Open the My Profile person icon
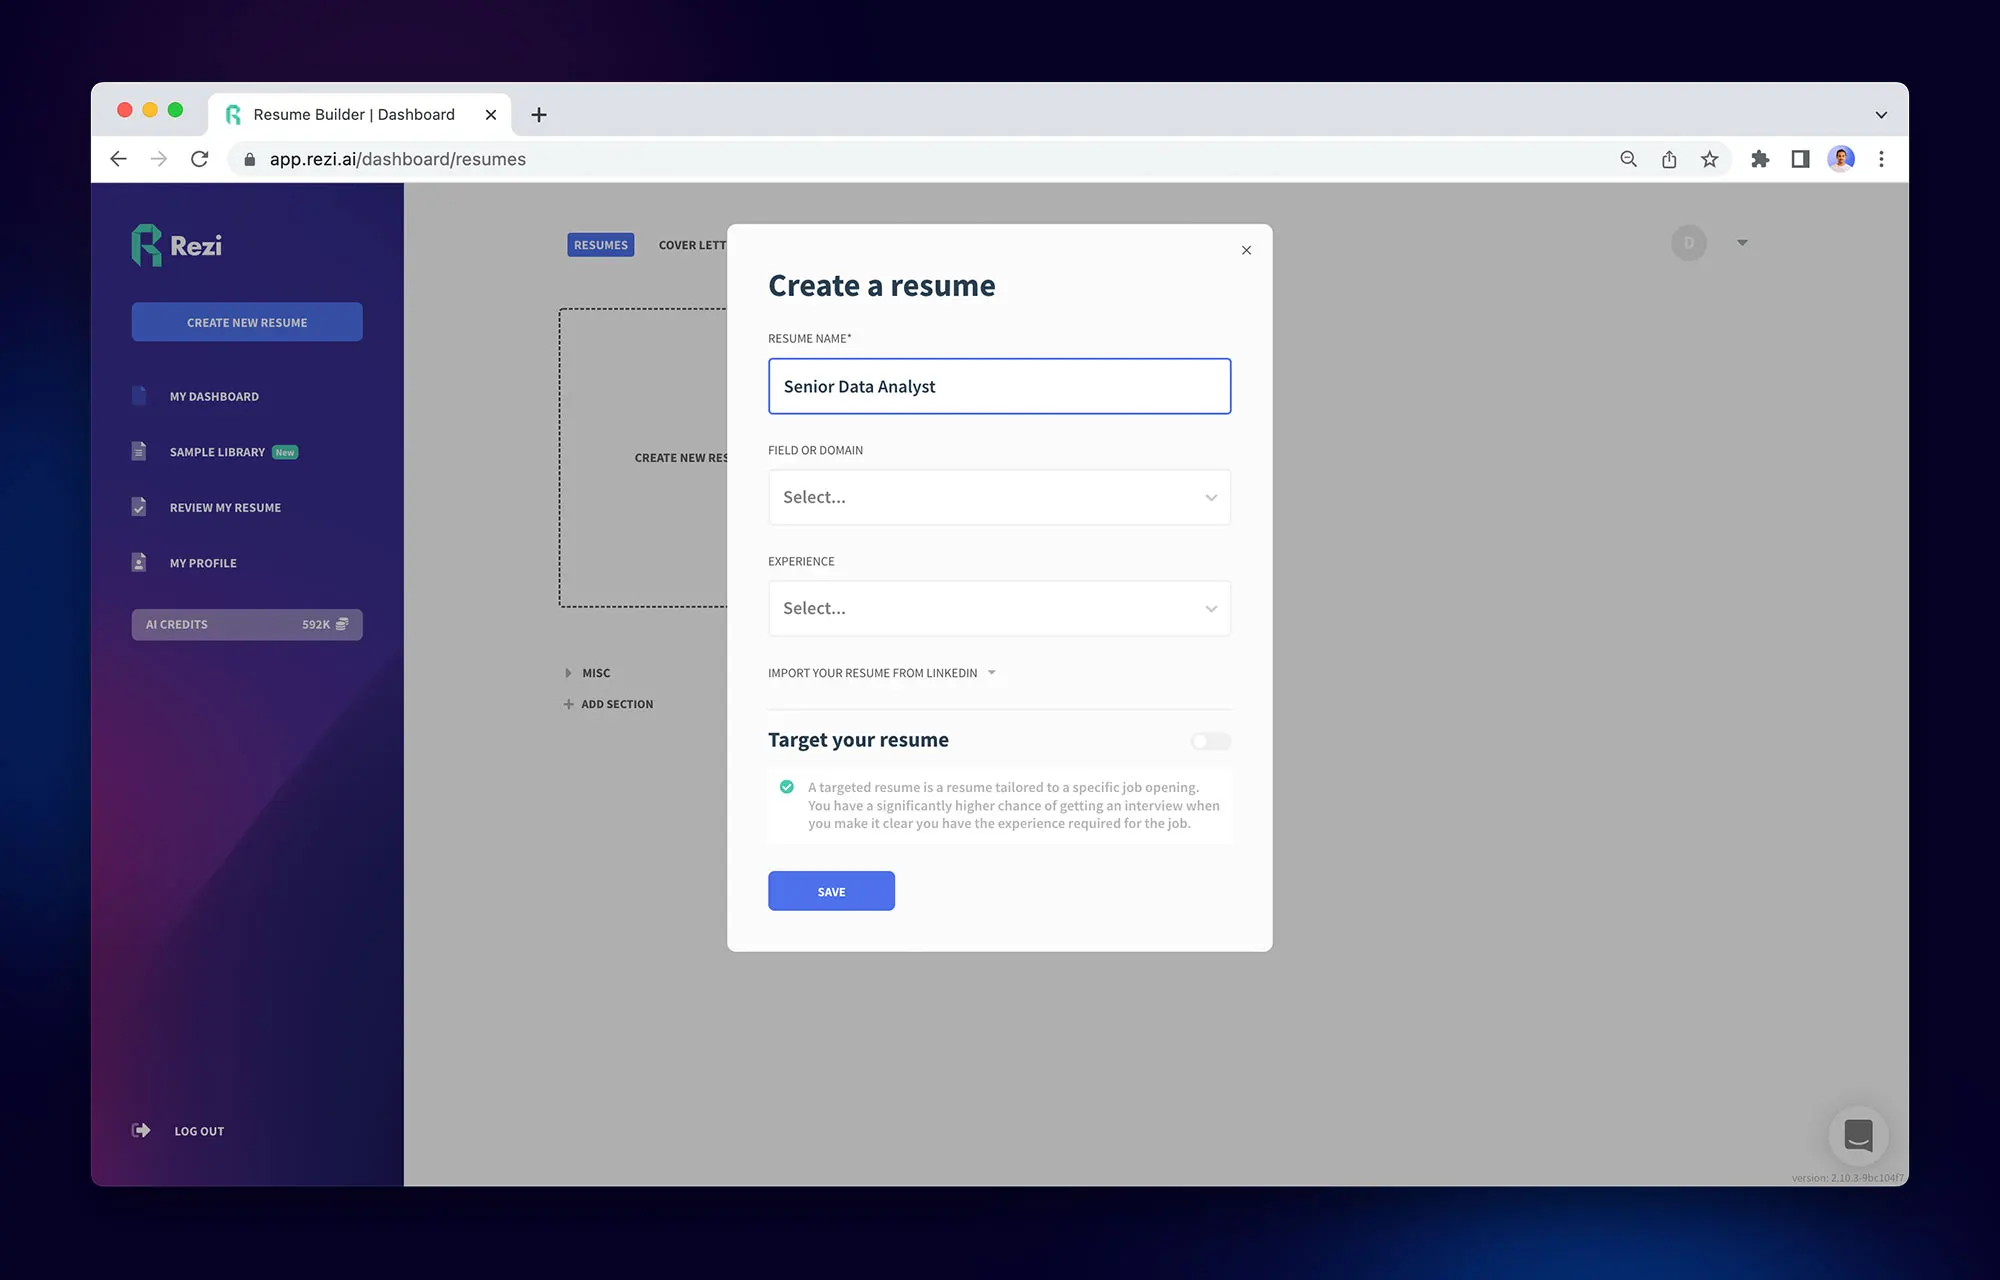The width and height of the screenshot is (2000, 1280). (x=139, y=562)
